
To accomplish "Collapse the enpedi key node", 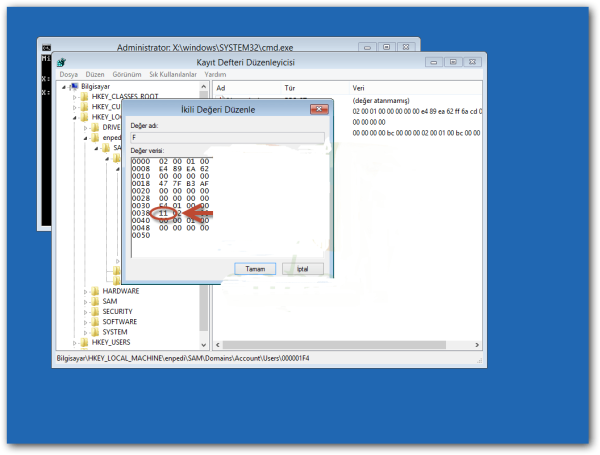I will coord(85,138).
